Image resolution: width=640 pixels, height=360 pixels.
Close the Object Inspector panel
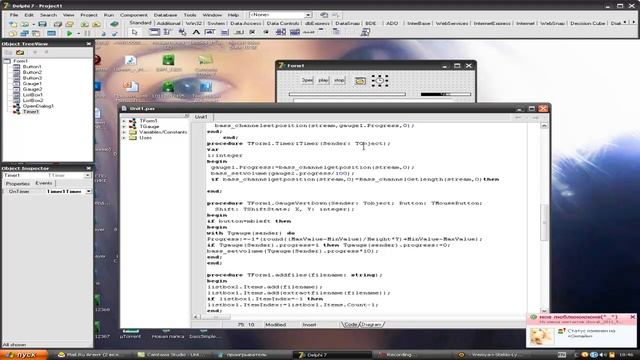[89, 168]
